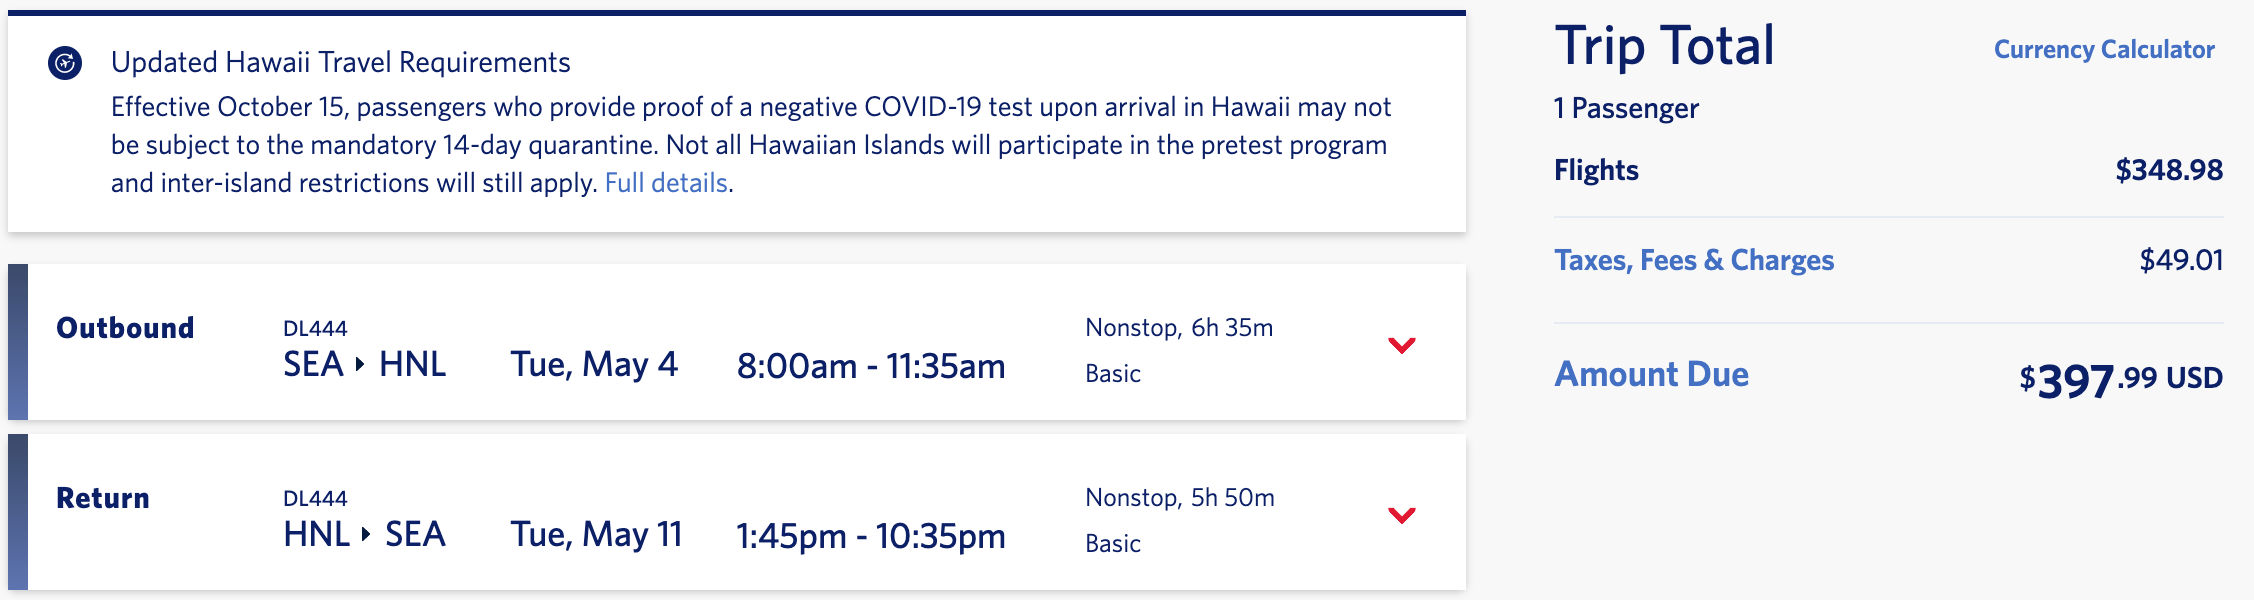Click the Nonstop, 6h 35m status on Outbound
The image size is (2254, 600).
tap(1180, 327)
